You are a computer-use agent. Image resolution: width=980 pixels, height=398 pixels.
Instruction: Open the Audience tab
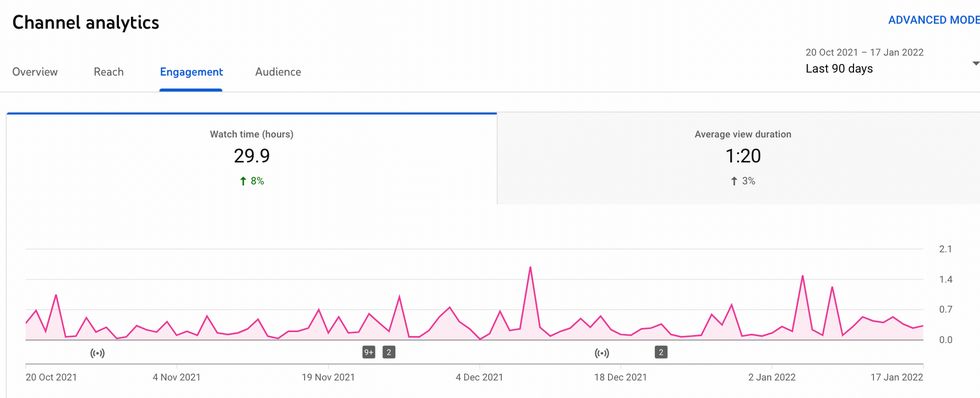pos(278,72)
